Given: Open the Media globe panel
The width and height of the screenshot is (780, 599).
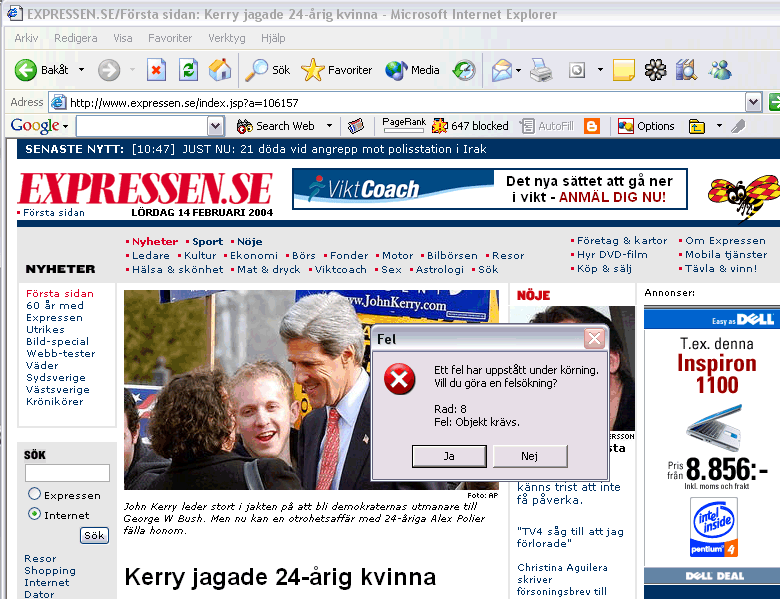Looking at the screenshot, I should tap(412, 70).
